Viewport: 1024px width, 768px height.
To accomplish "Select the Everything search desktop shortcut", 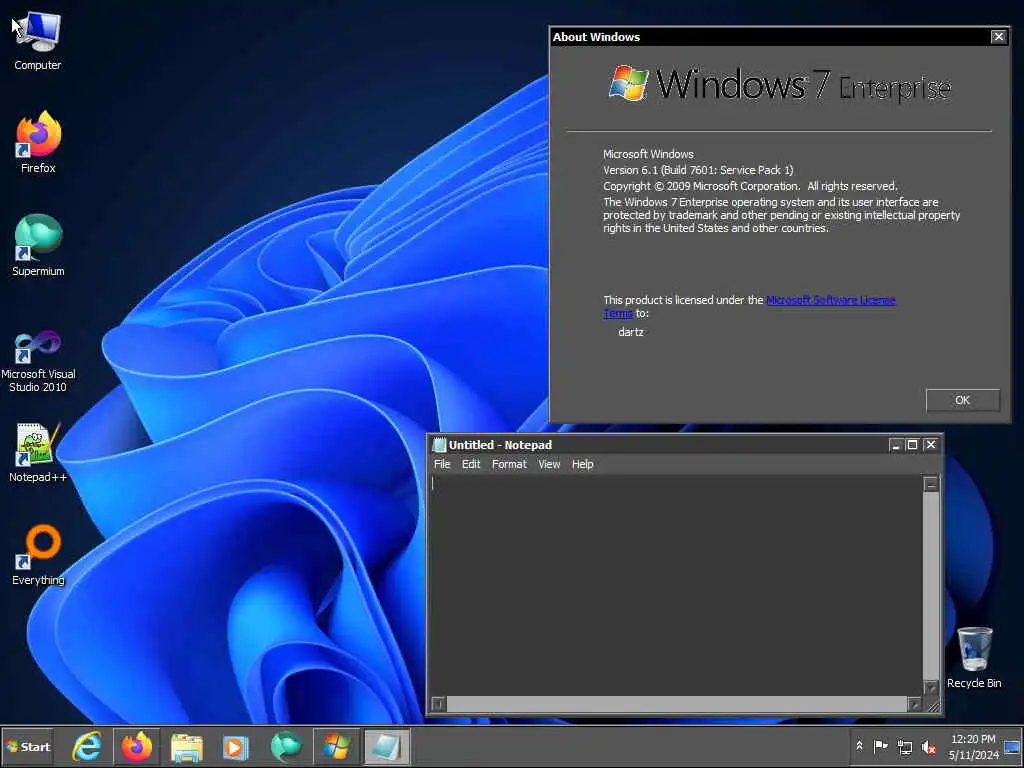I will click(x=38, y=555).
